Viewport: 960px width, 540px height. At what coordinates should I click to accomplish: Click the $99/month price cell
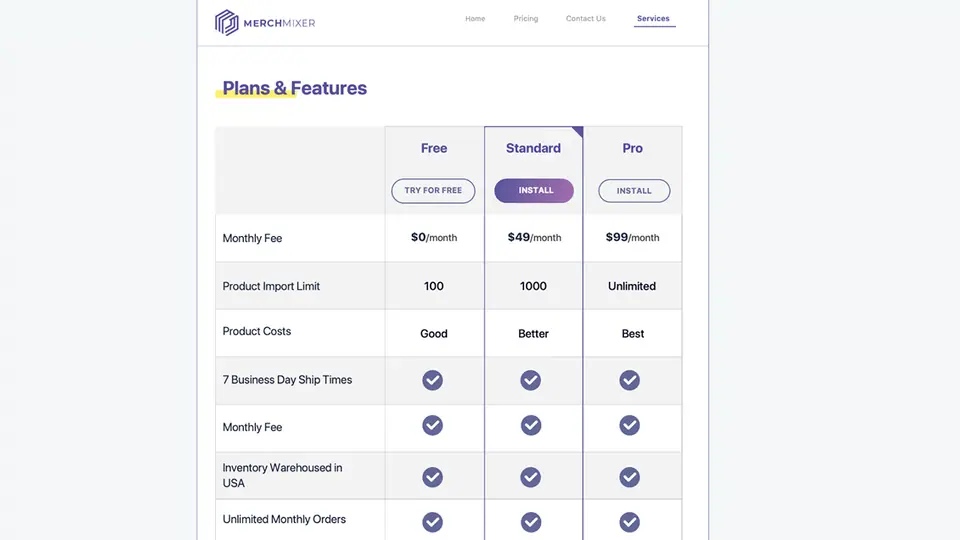[x=632, y=238]
